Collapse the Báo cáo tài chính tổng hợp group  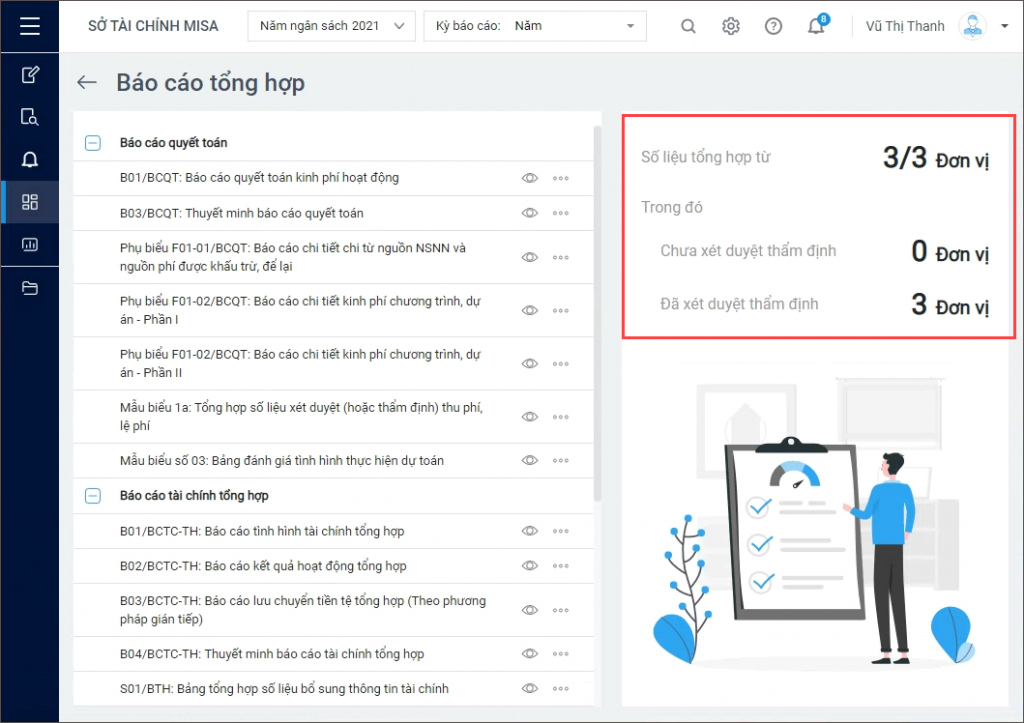92,495
